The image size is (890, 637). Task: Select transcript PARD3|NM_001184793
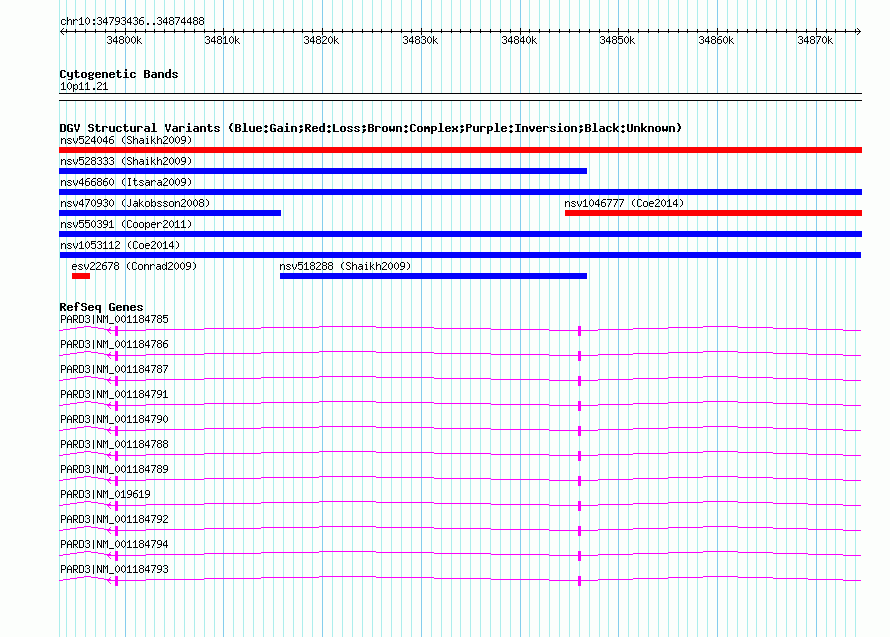(114, 569)
